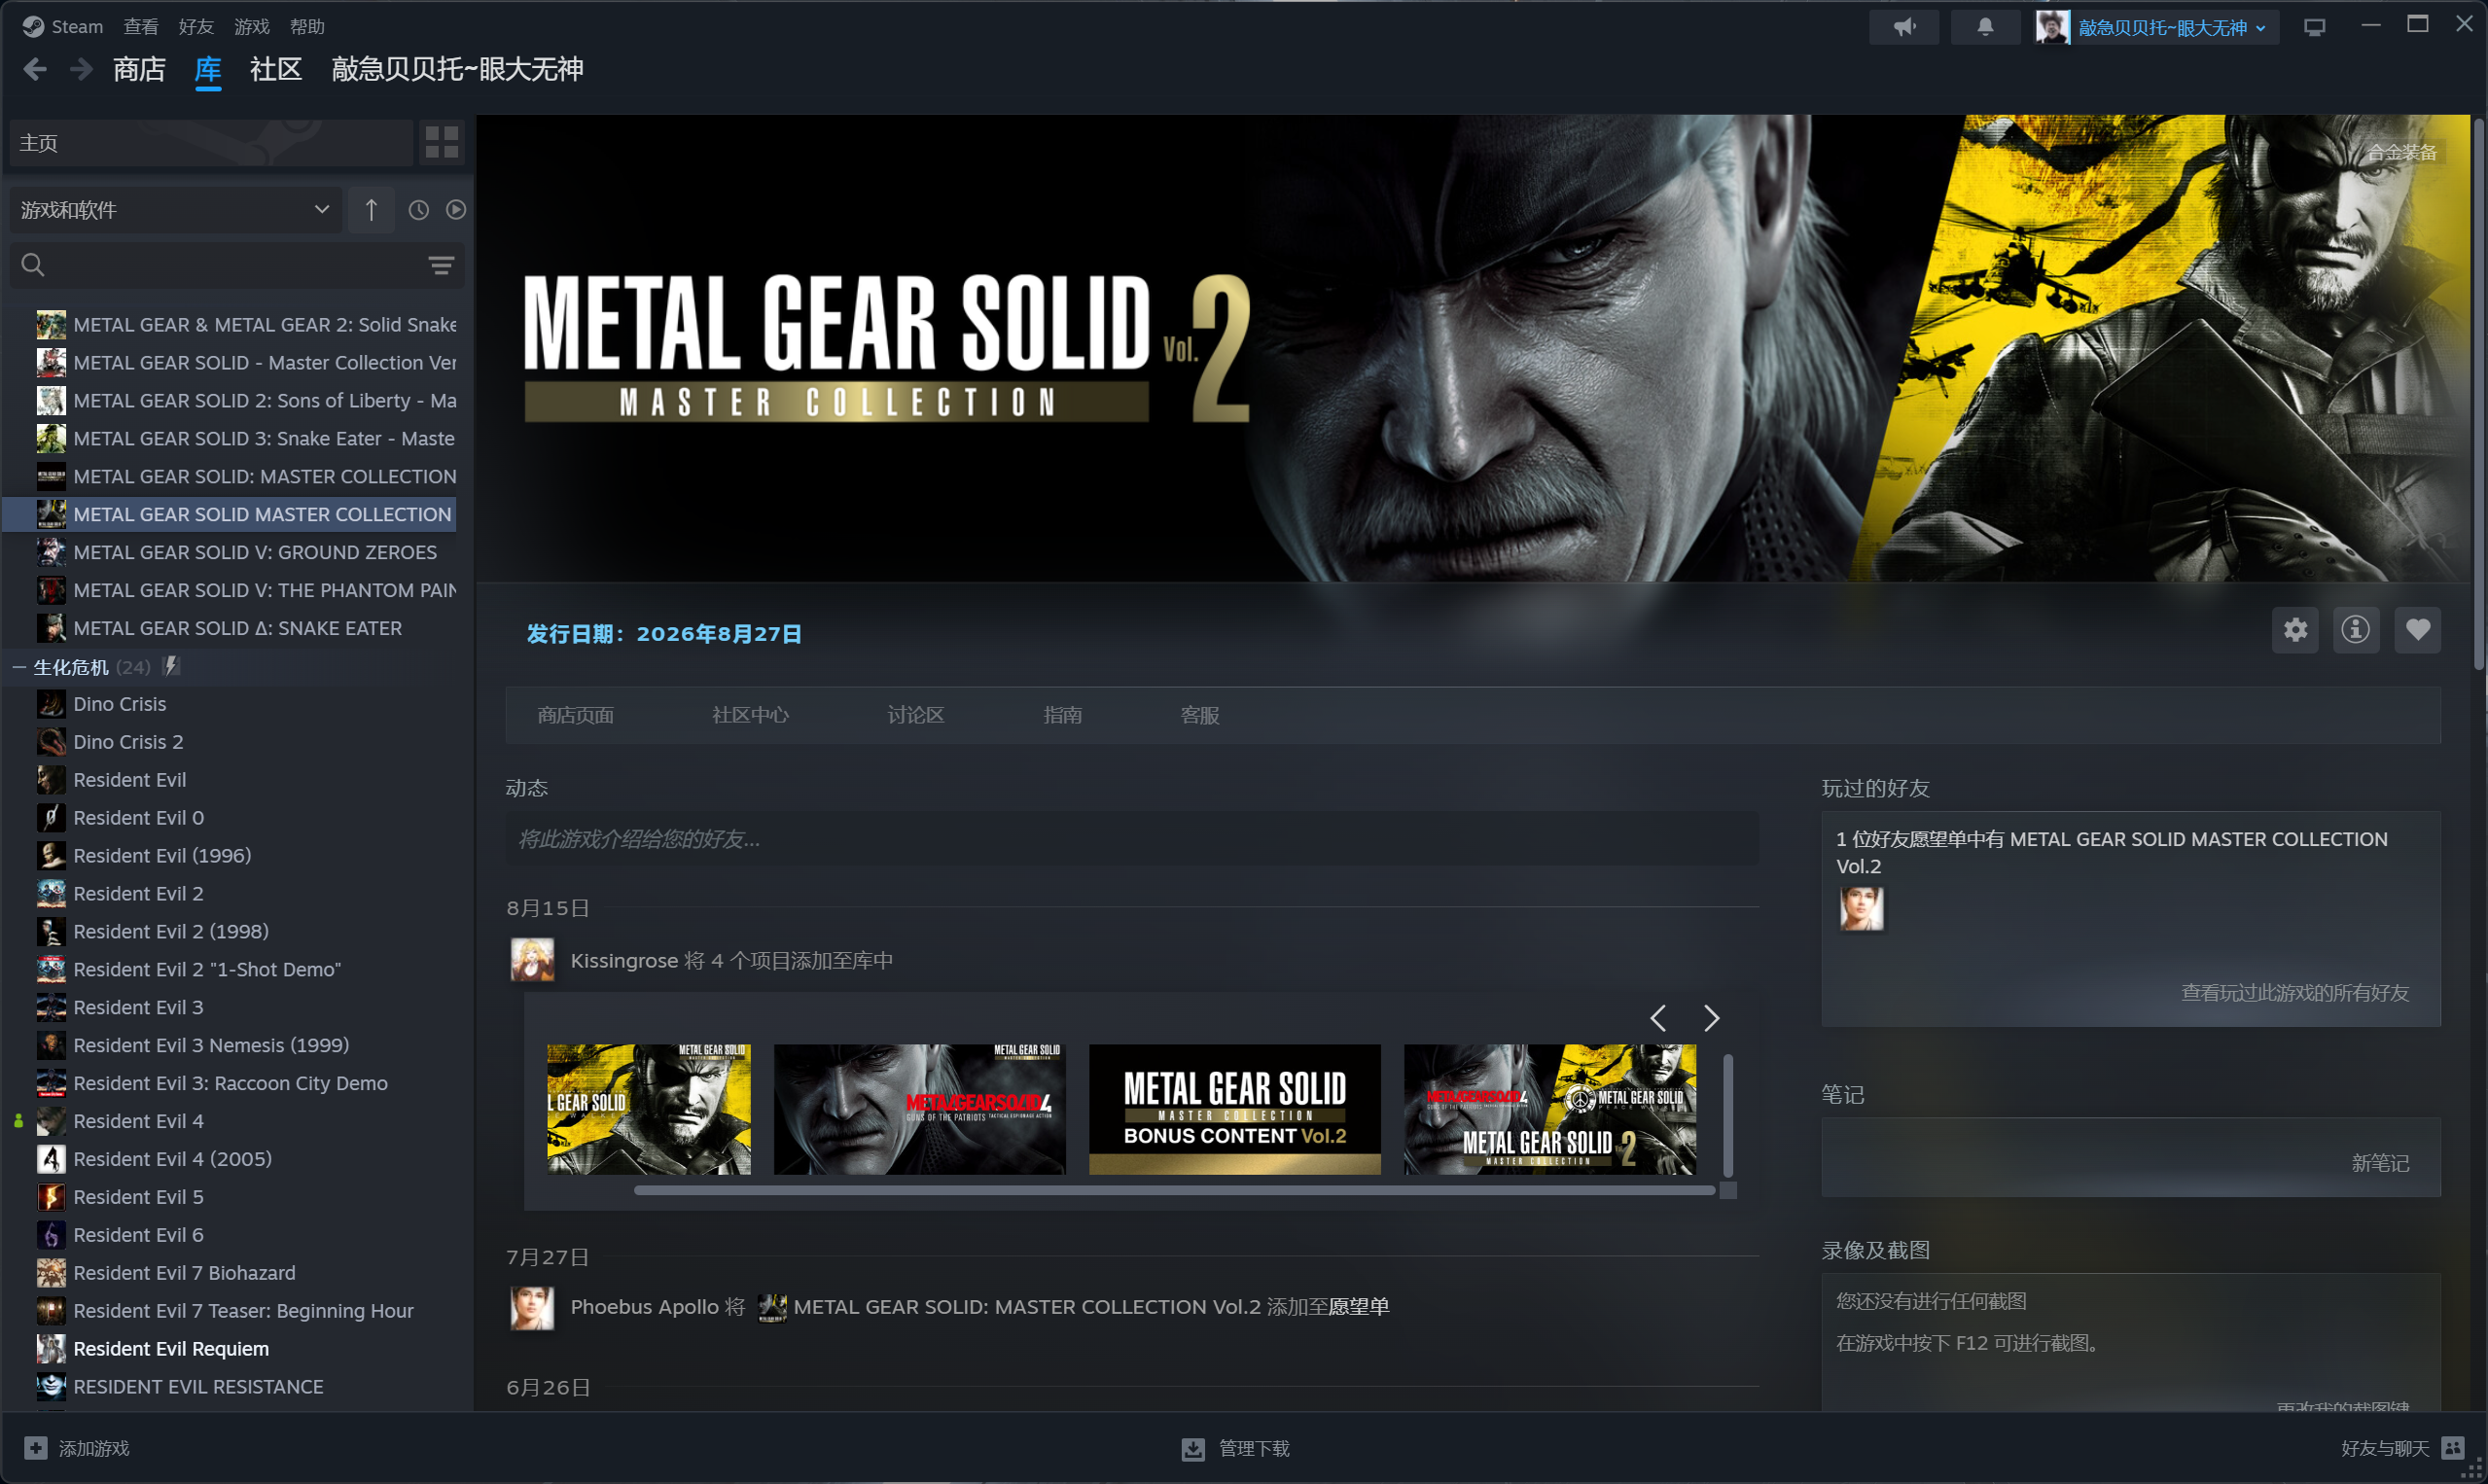Open 查看玩过此游戏的所有好友 link
Image resolution: width=2488 pixels, height=1484 pixels.
2295,992
